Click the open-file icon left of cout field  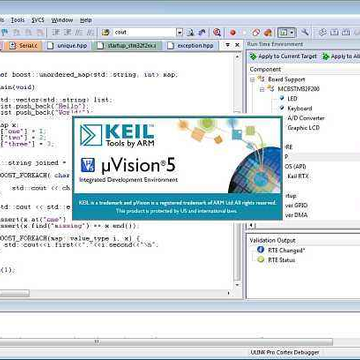[106, 32]
